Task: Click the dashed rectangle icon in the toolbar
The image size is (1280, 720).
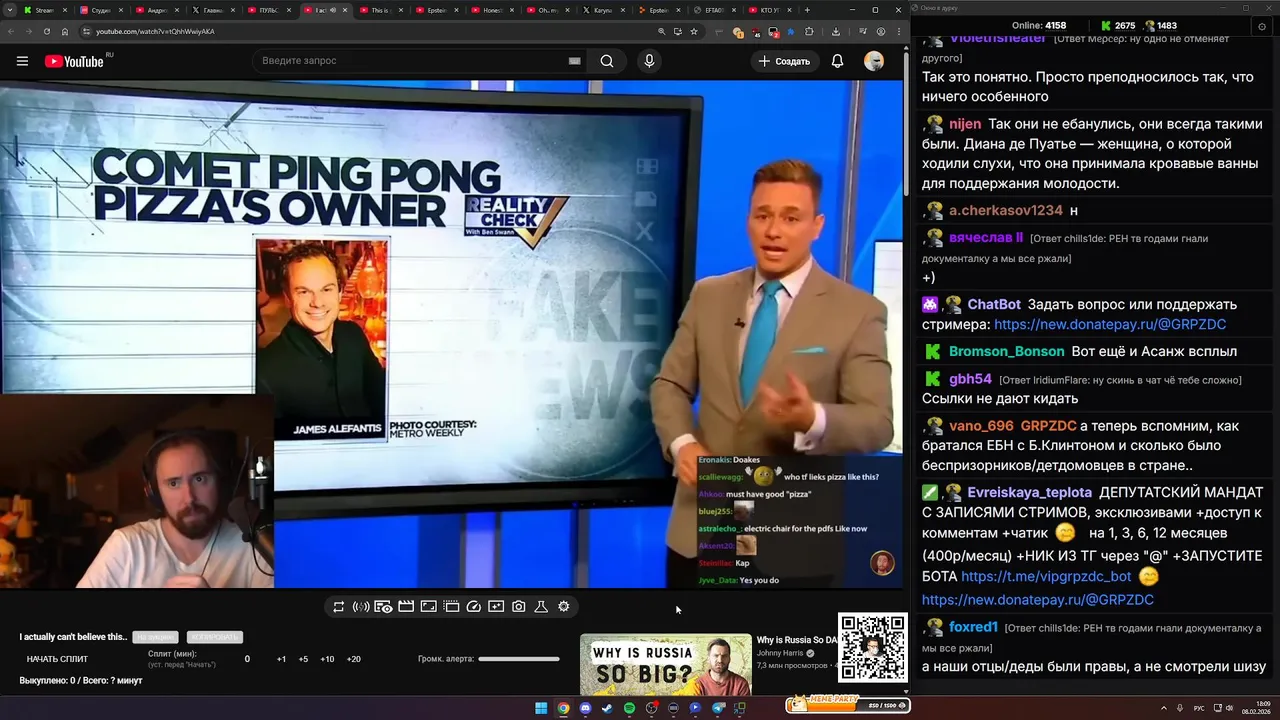Action: tap(451, 607)
